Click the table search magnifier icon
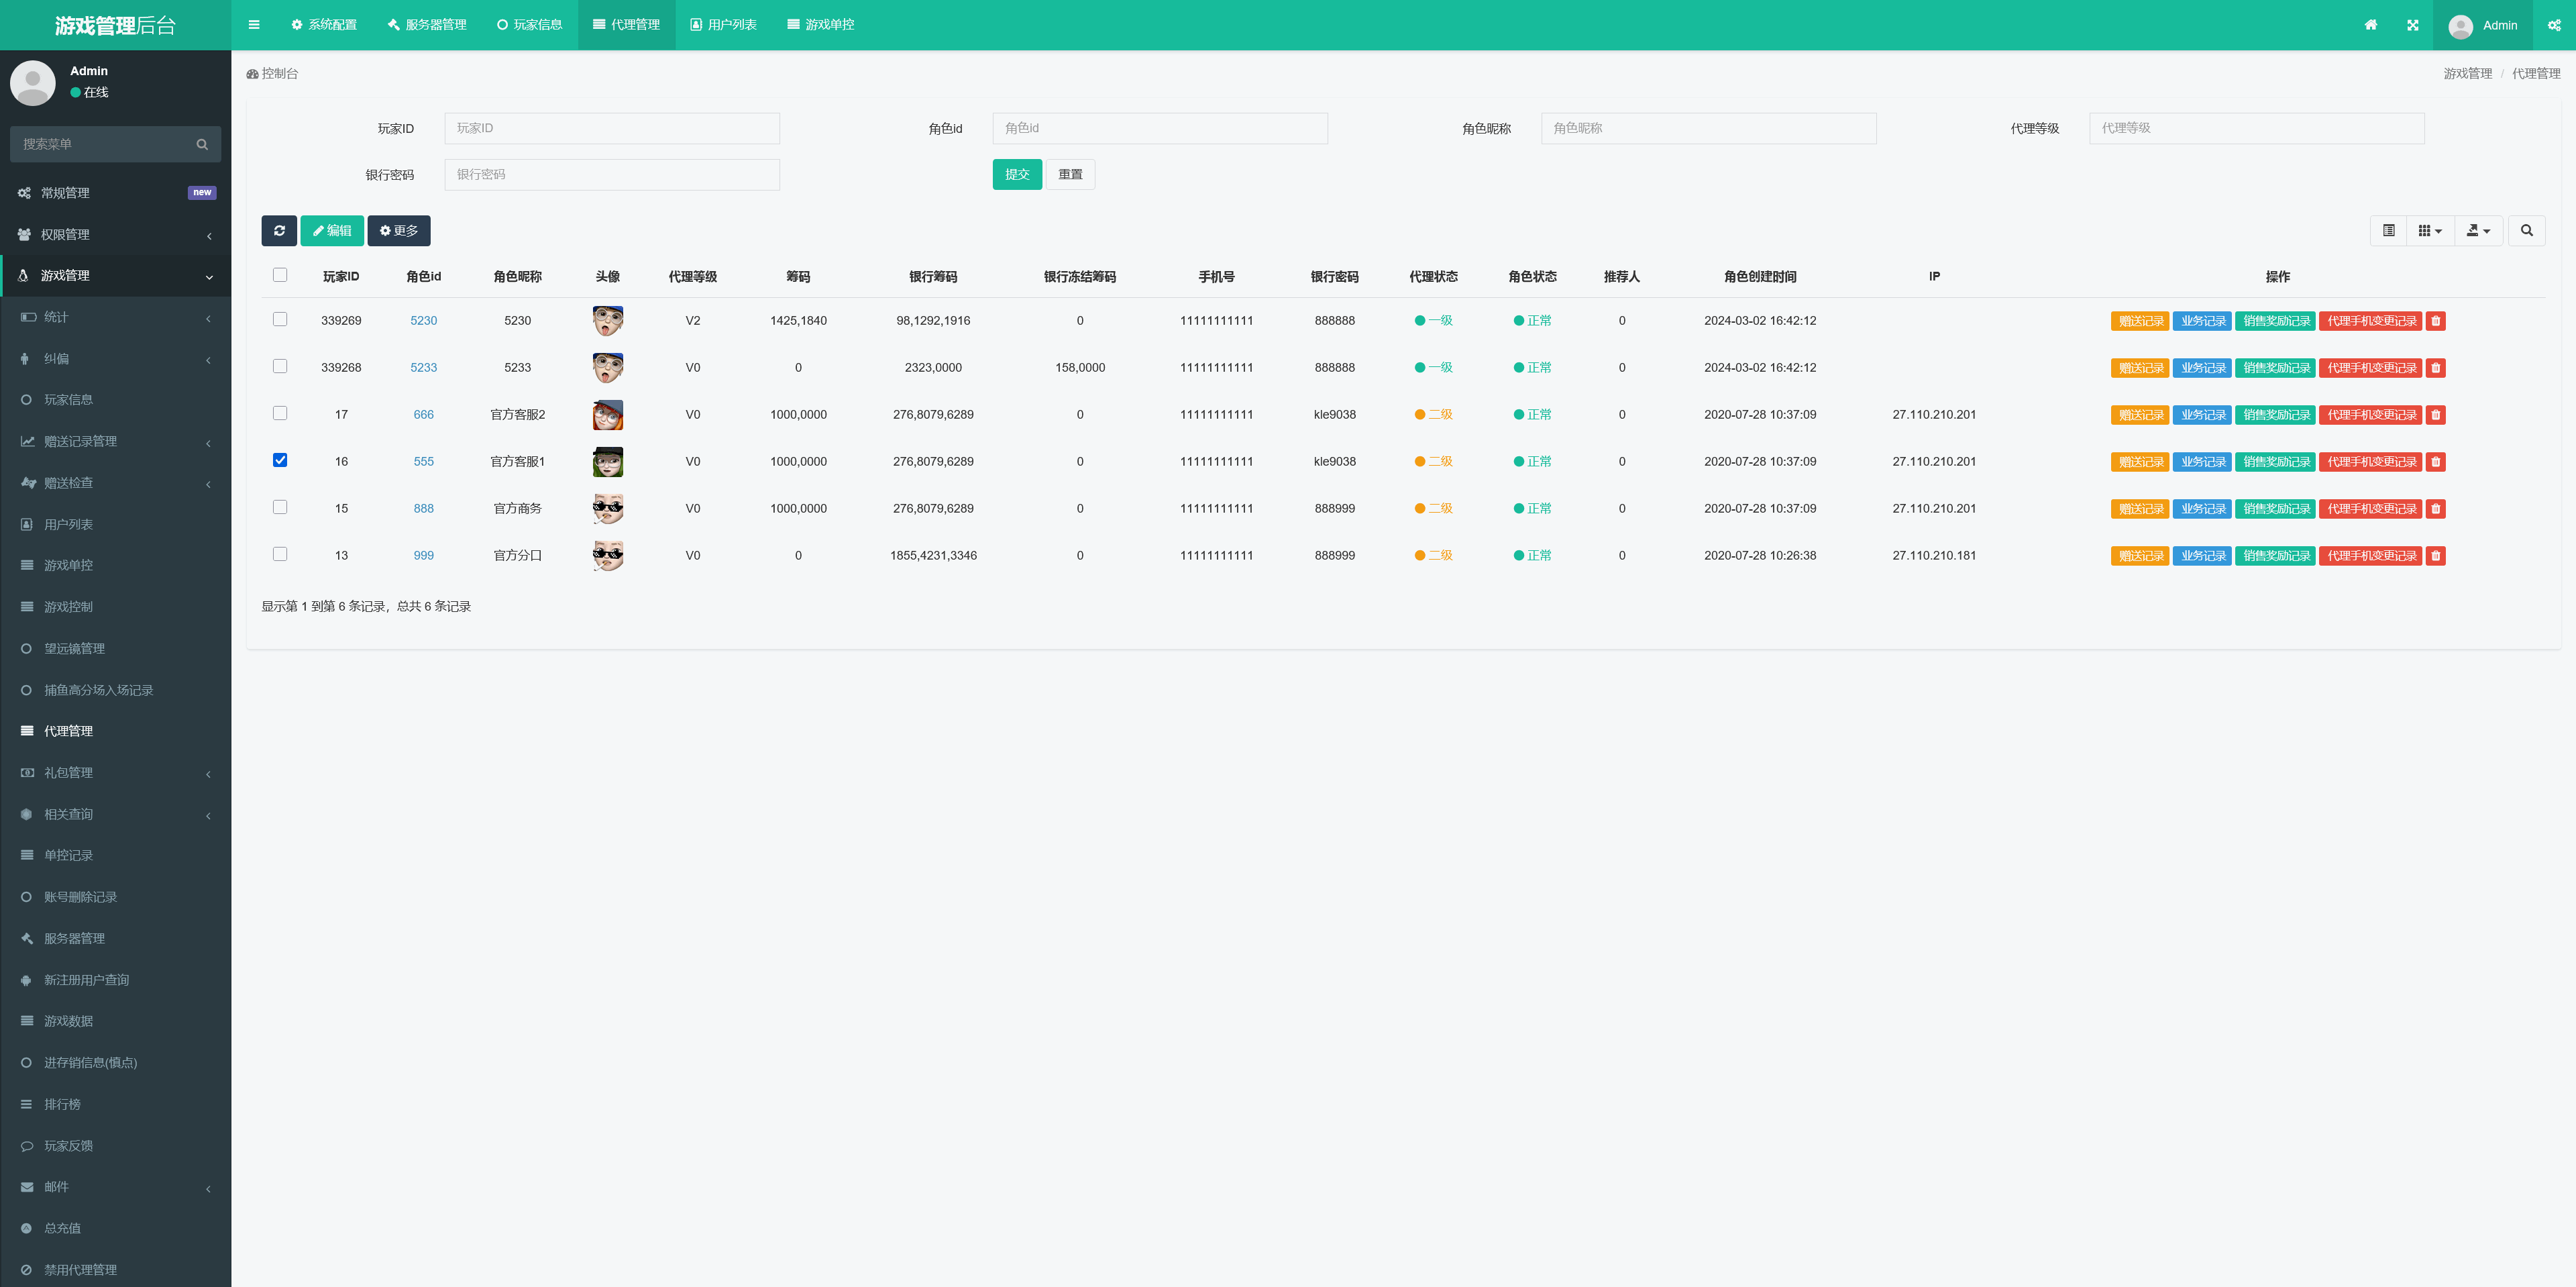This screenshot has height=1287, width=2576. (2526, 231)
